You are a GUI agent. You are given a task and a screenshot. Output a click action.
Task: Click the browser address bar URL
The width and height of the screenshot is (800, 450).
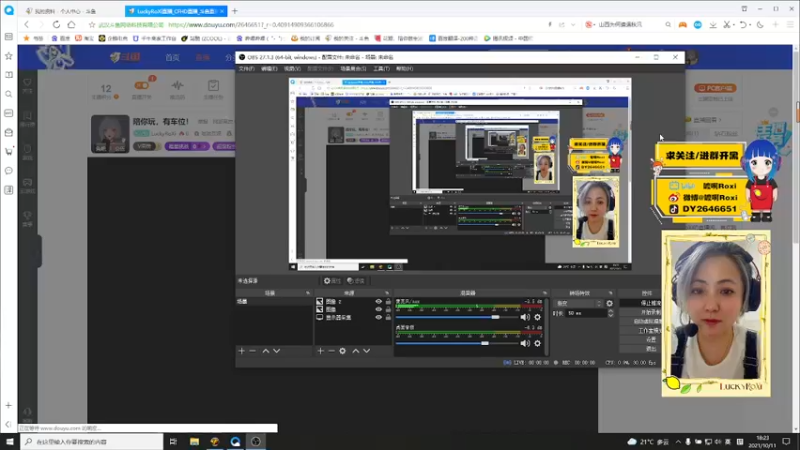coord(251,24)
